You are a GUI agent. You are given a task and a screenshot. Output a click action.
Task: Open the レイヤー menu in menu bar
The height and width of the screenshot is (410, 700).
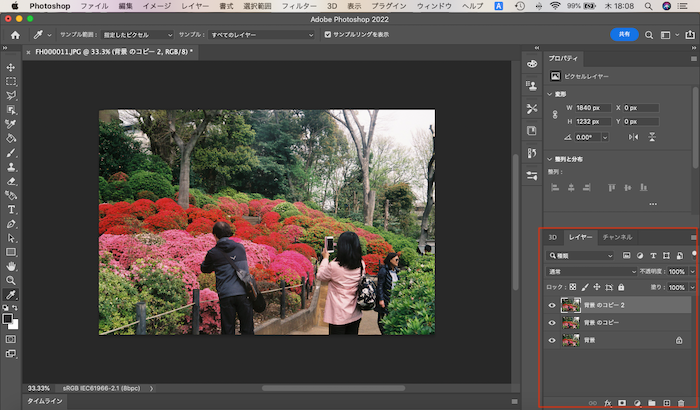(195, 6)
